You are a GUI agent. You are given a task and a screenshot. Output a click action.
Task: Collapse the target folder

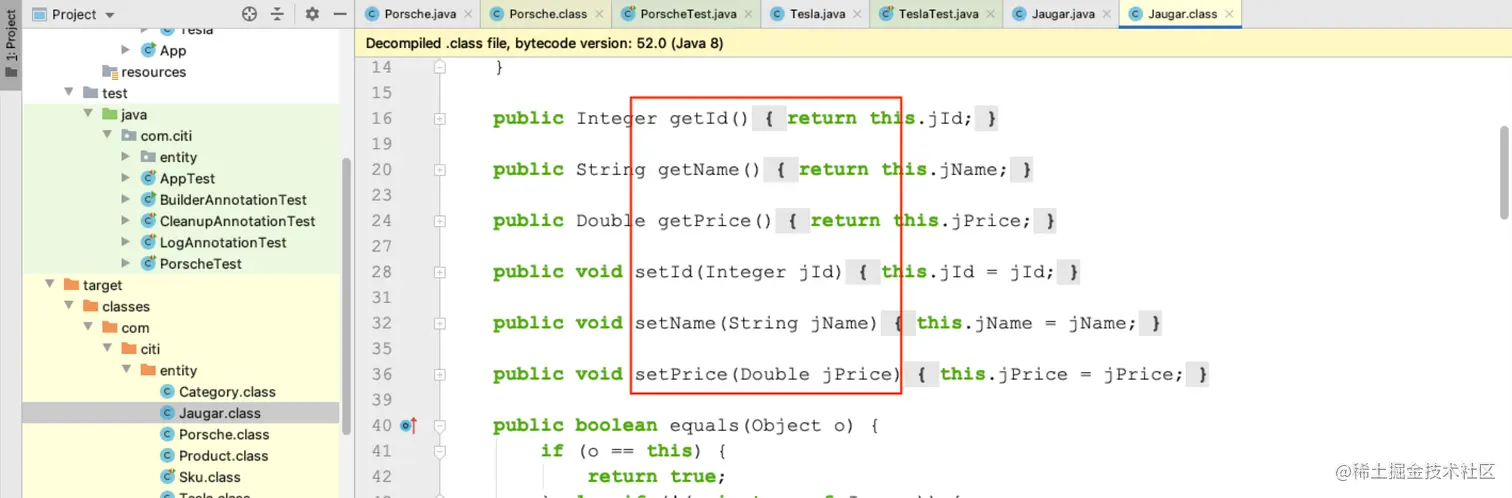tap(50, 285)
